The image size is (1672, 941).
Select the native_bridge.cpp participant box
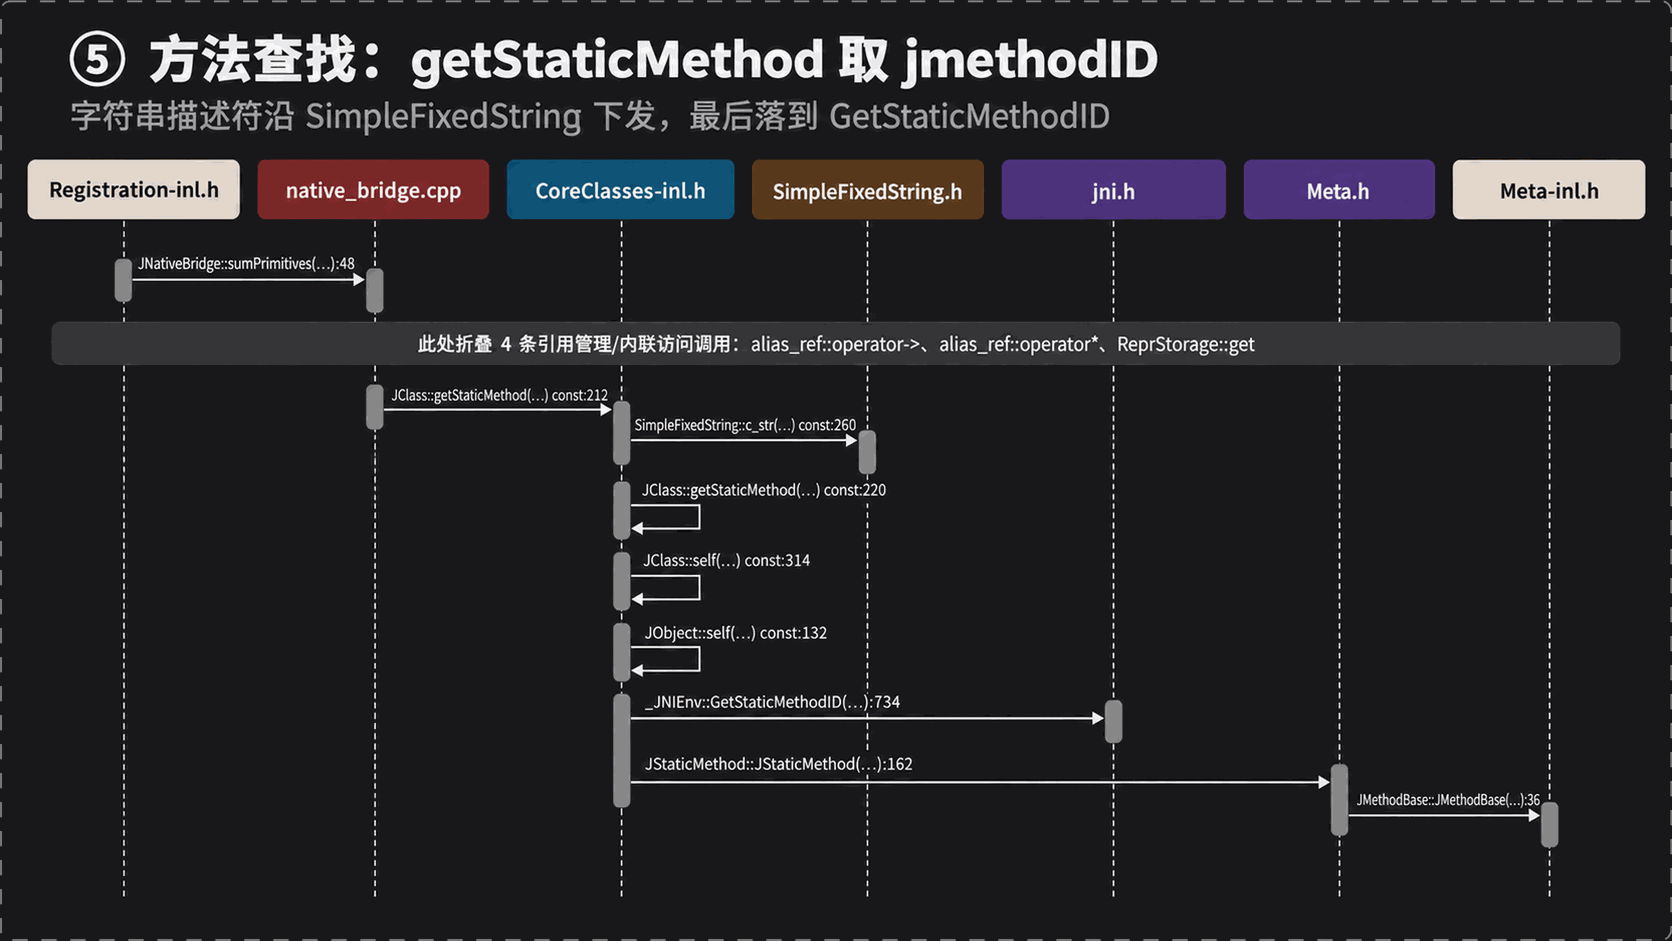pyautogui.click(x=373, y=190)
